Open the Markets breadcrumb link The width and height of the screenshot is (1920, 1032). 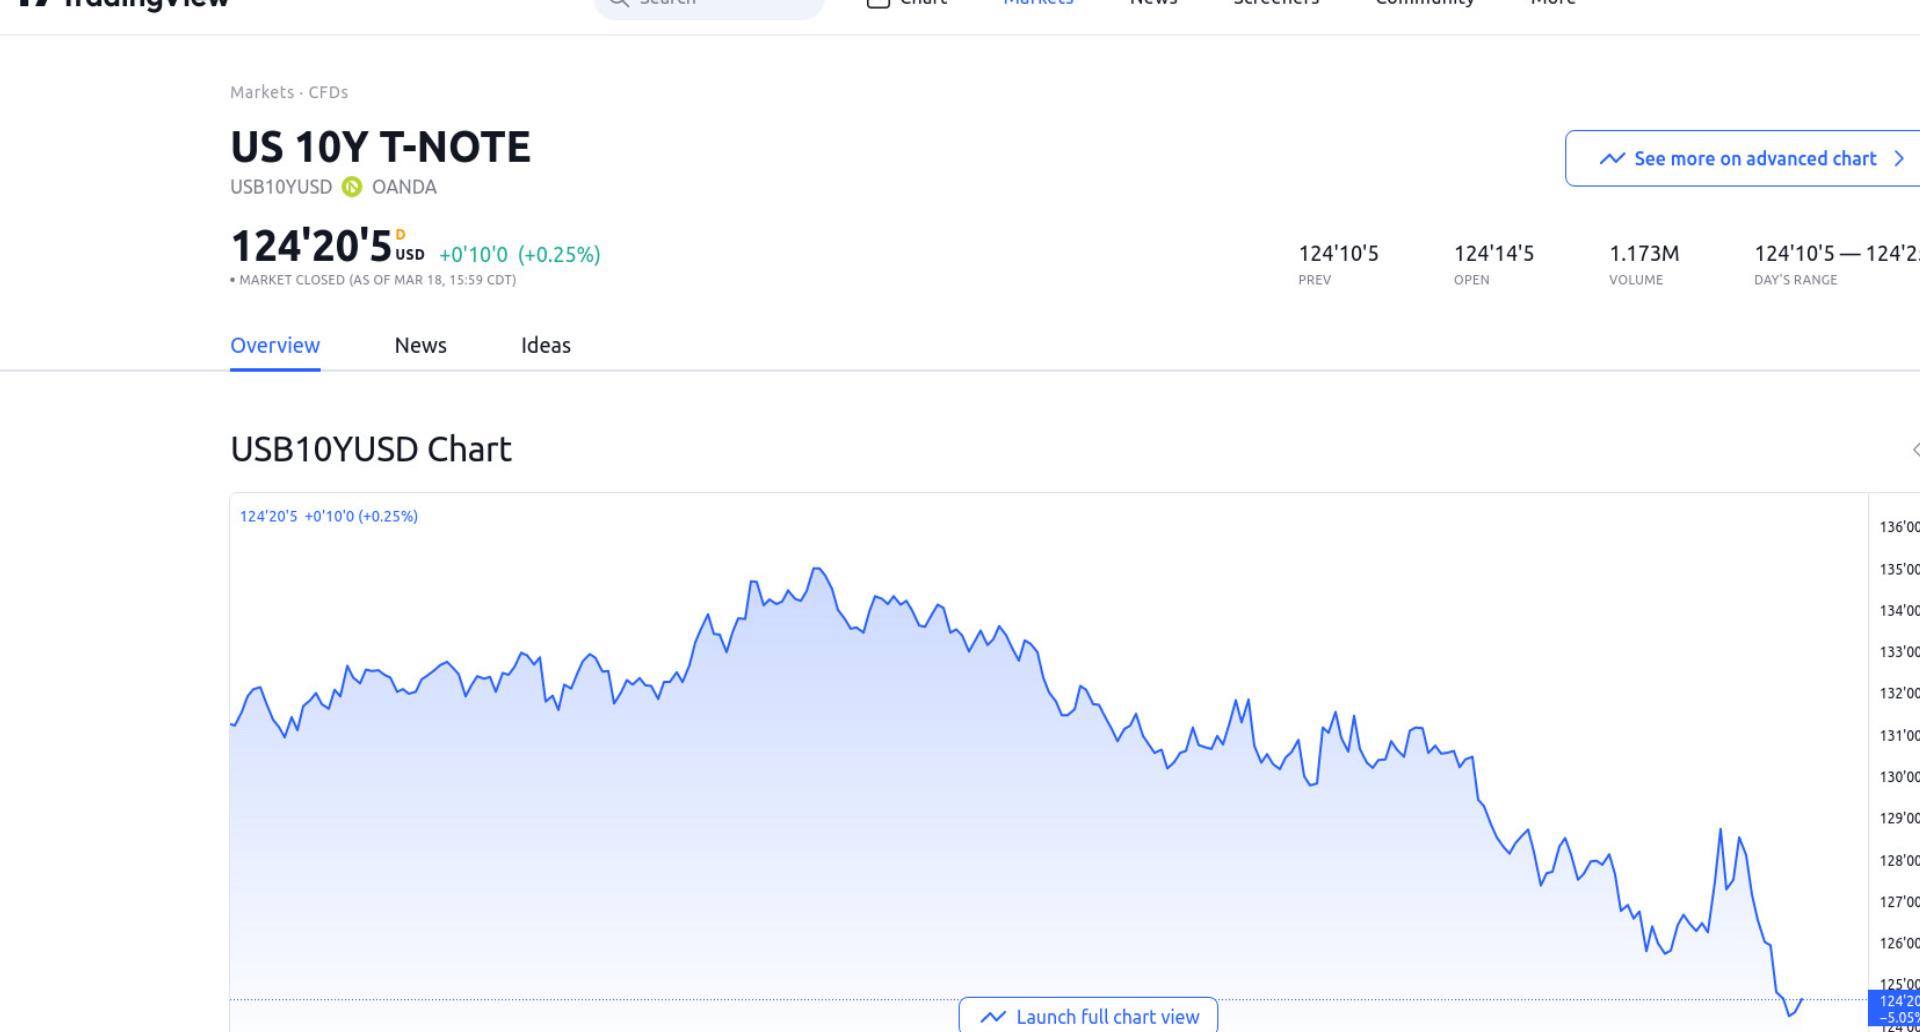262,92
